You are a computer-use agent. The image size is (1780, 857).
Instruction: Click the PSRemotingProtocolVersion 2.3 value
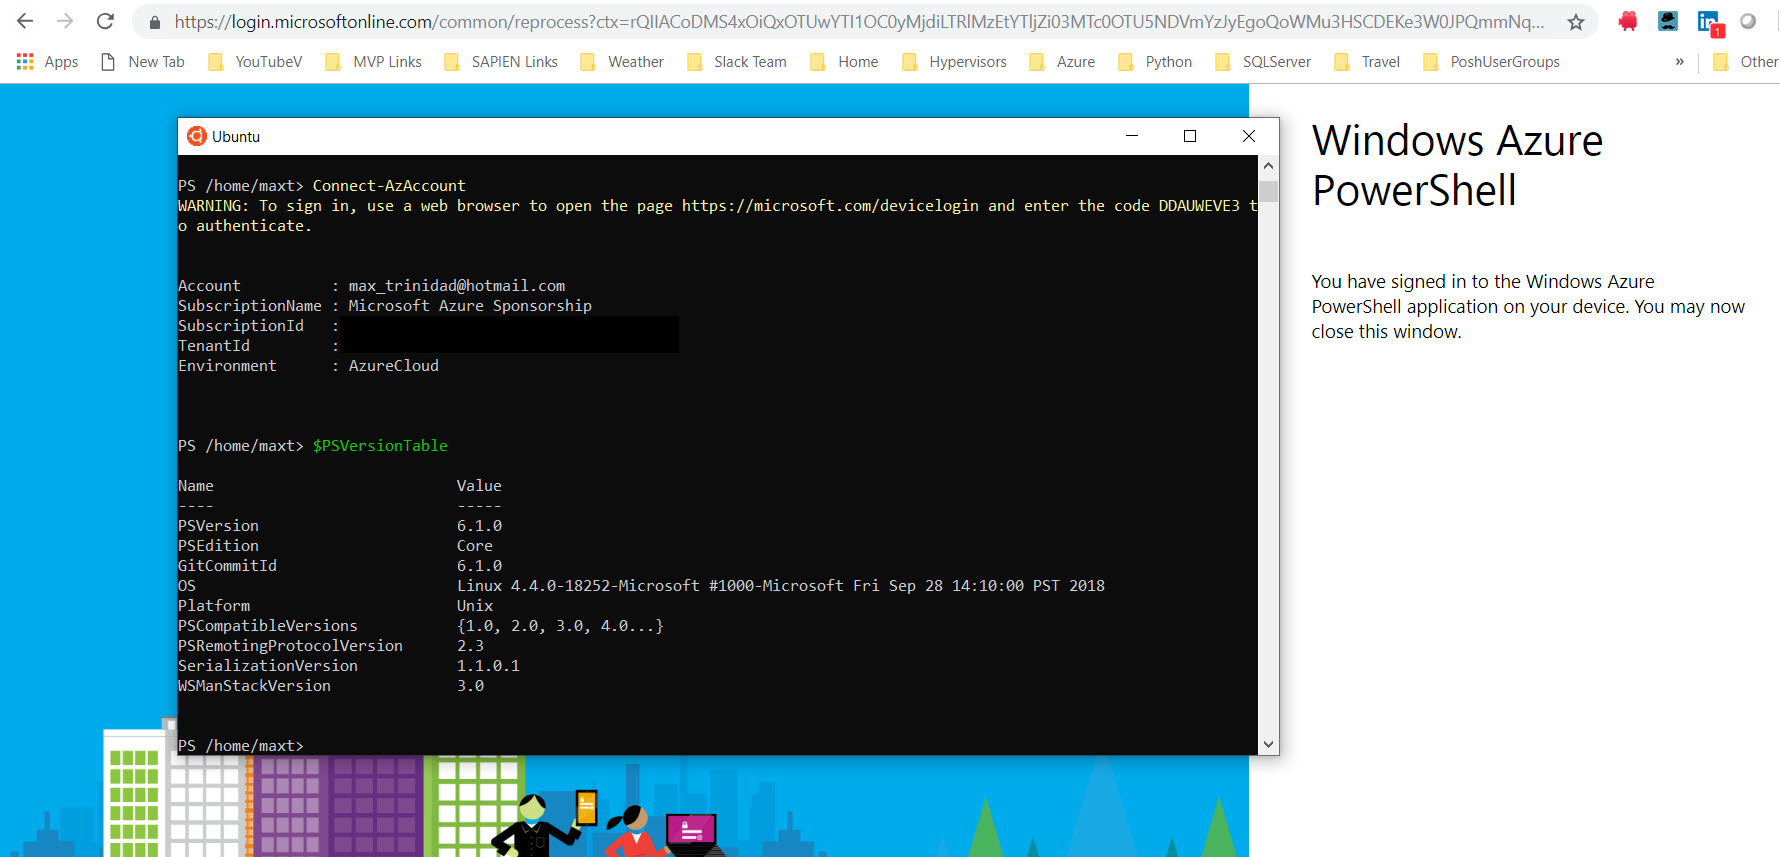point(470,646)
